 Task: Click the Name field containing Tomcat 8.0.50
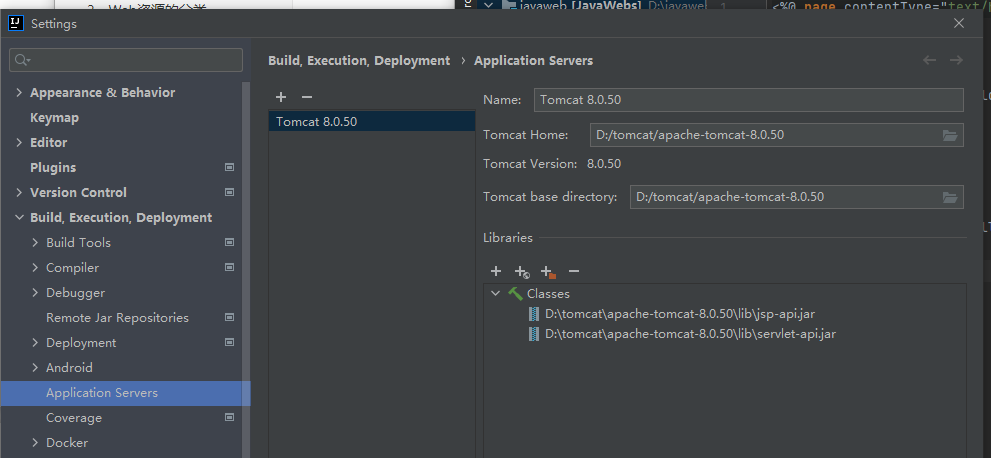(x=748, y=100)
